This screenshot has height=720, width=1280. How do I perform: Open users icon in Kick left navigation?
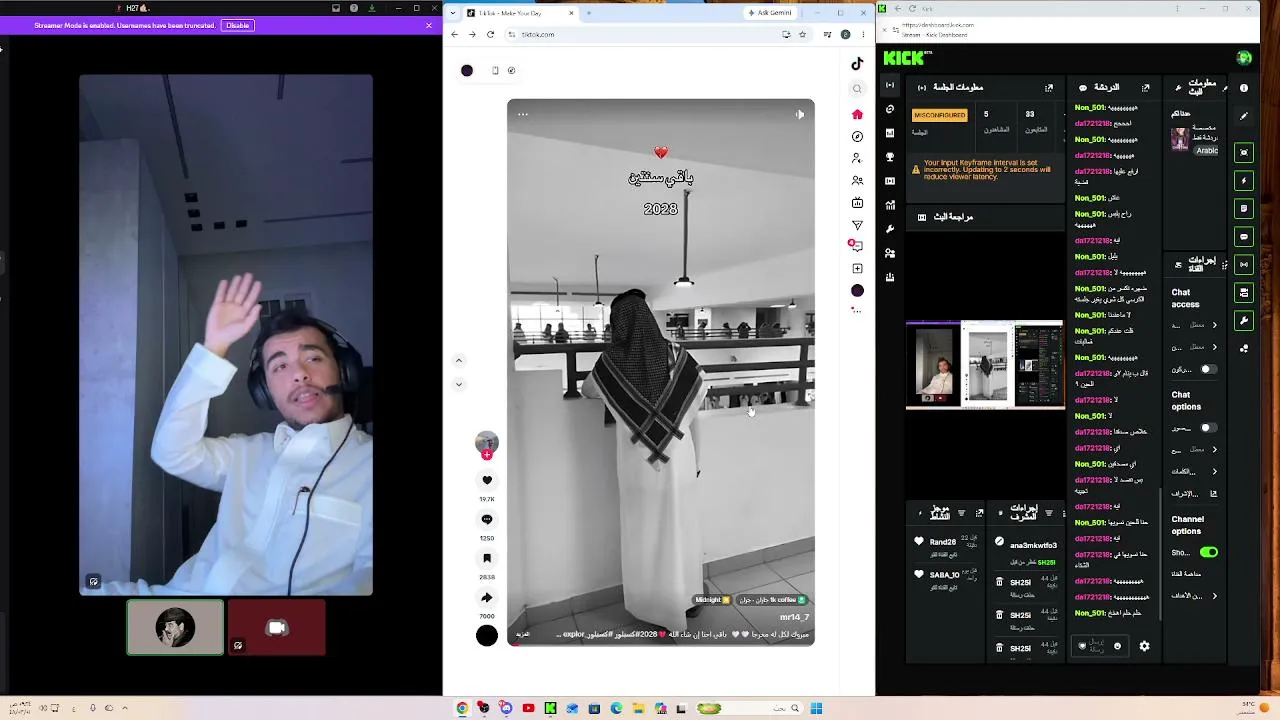[x=890, y=253]
